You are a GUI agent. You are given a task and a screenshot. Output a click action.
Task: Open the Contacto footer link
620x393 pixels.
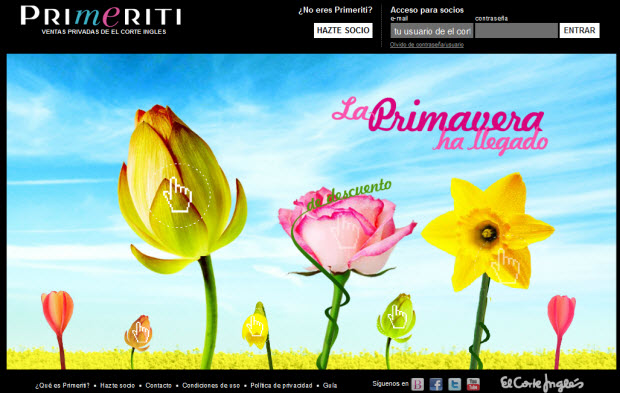pyautogui.click(x=159, y=385)
